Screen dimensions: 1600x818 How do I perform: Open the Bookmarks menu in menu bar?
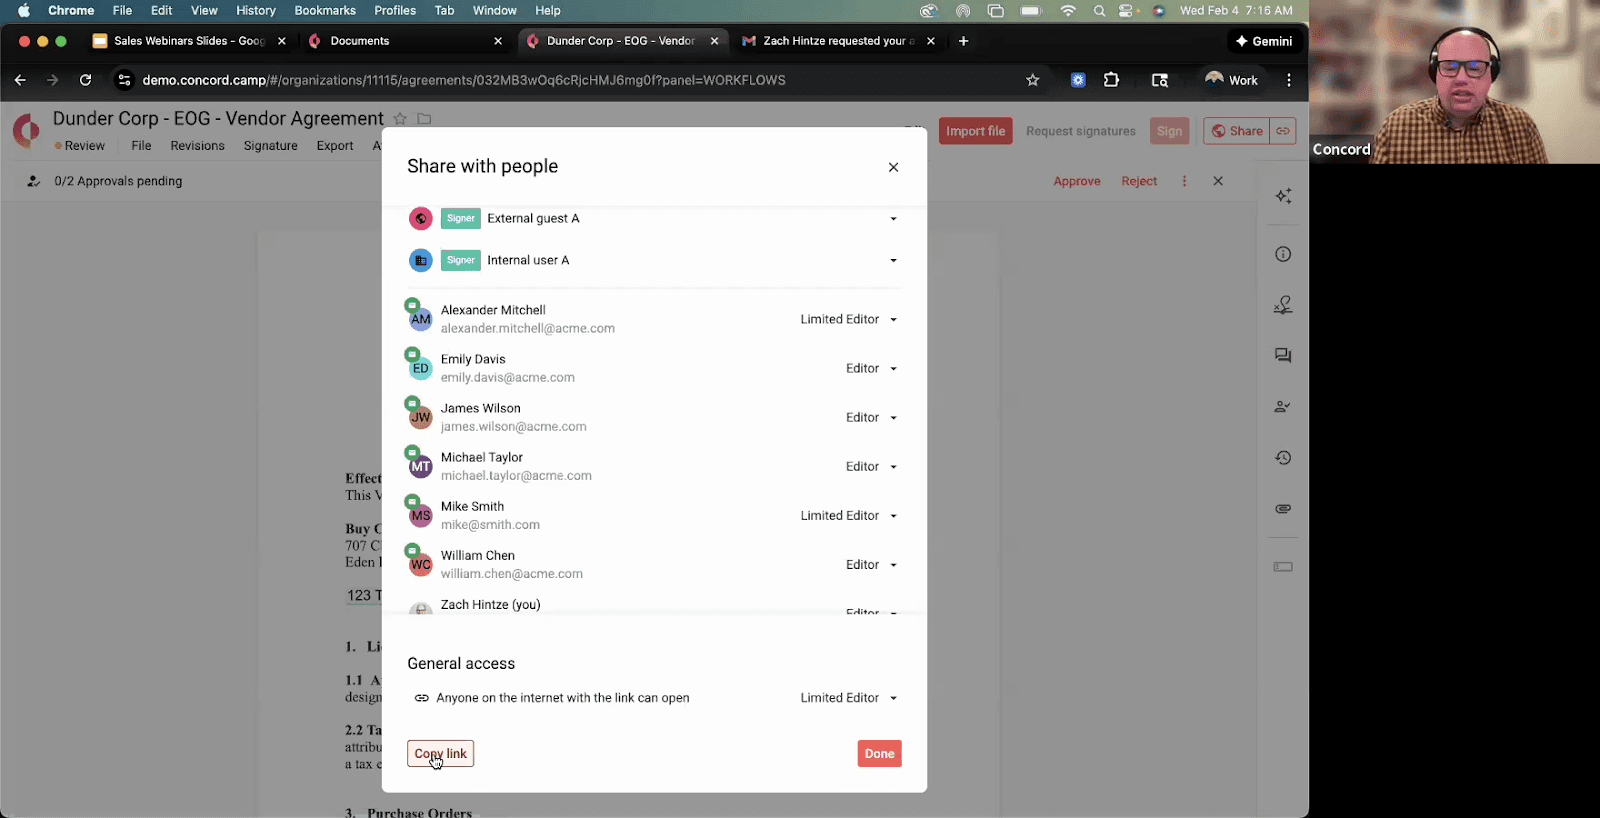(x=325, y=10)
